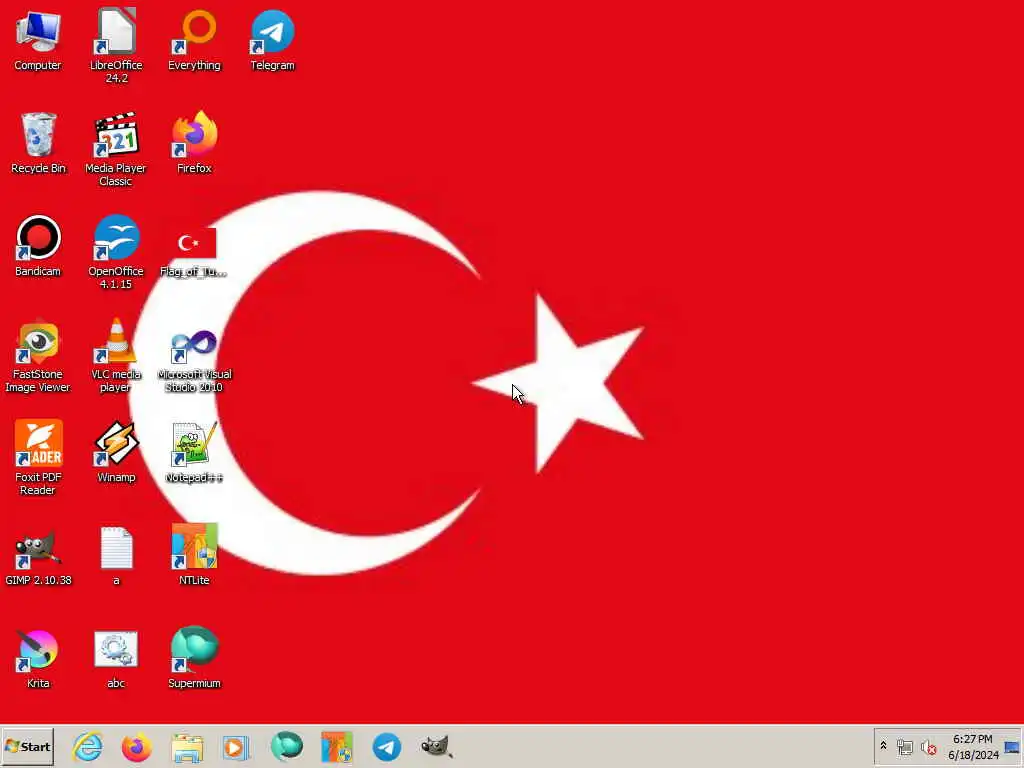Click the Show desktop tray button
Viewport: 1024px width, 768px height.
coord(1012,747)
